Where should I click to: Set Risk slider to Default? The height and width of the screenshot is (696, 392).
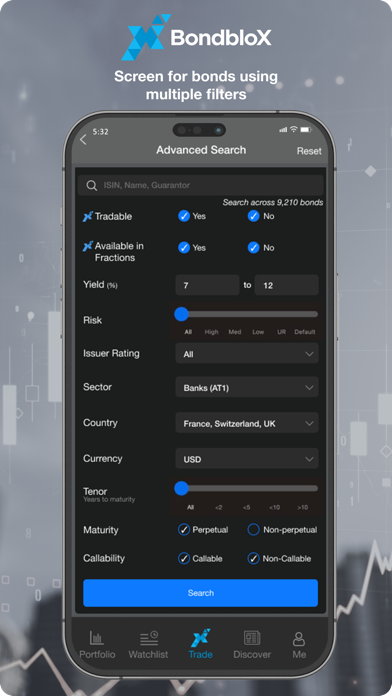pyautogui.click(x=305, y=332)
